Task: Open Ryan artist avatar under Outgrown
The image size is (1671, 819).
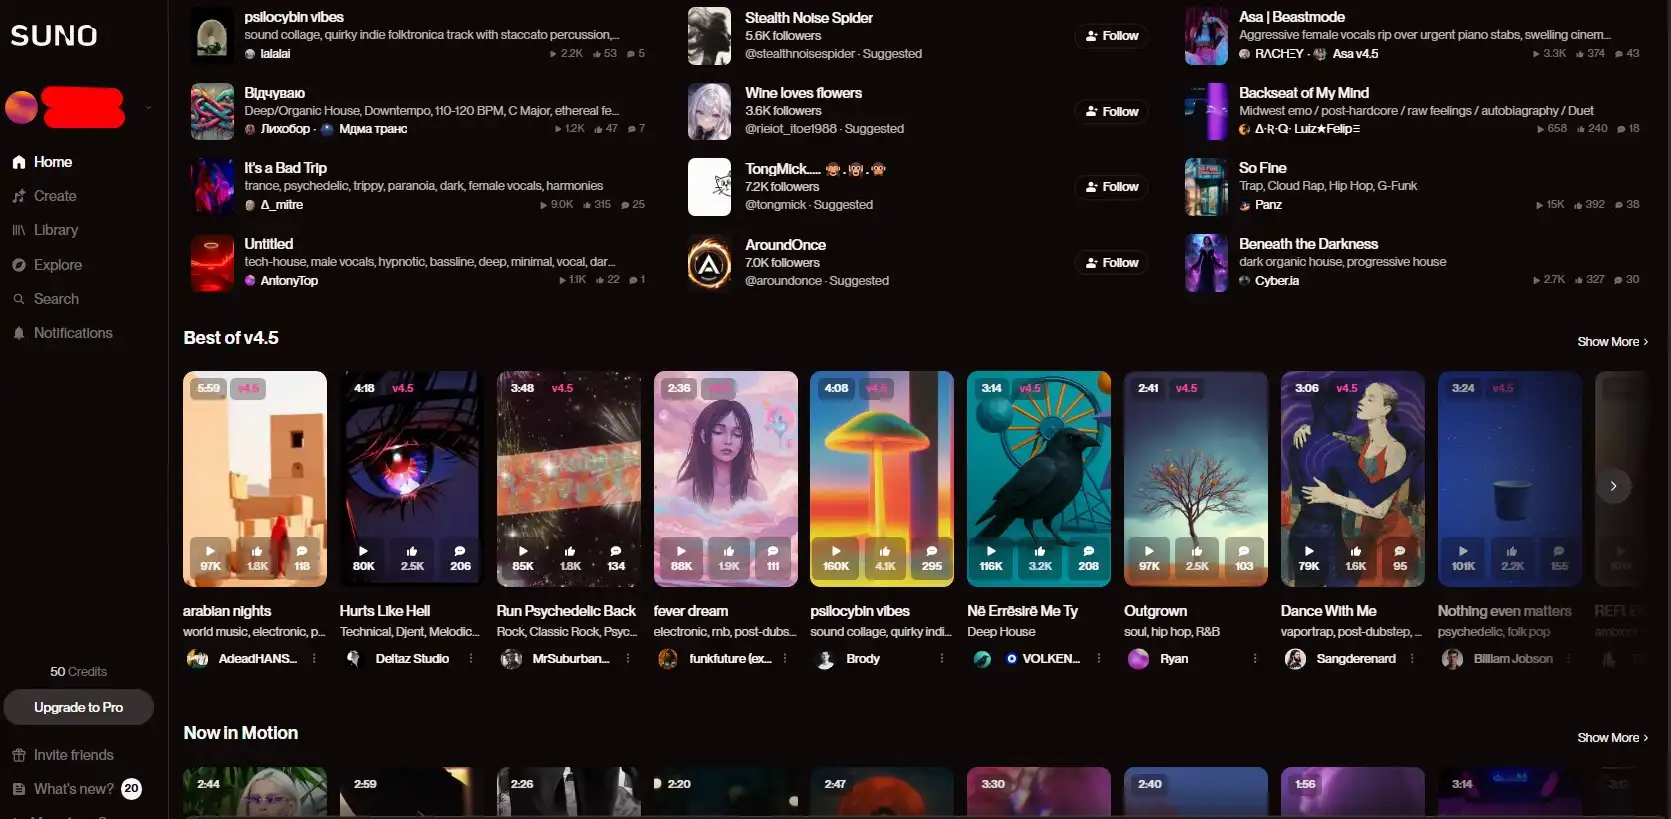Action: 1138,659
